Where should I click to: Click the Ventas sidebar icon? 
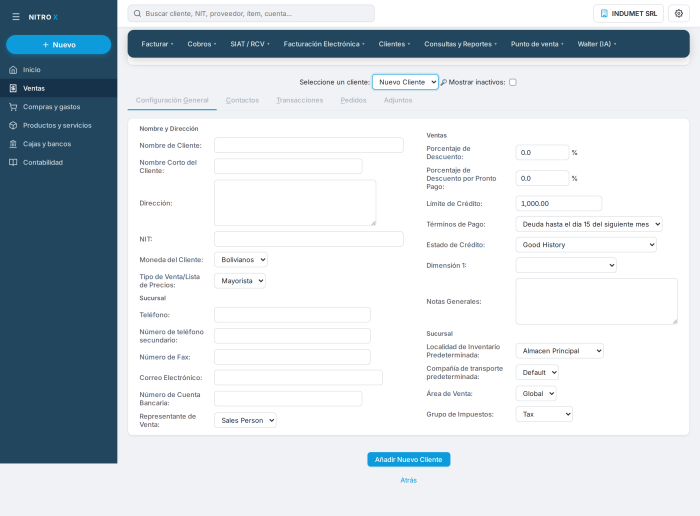coord(13,88)
